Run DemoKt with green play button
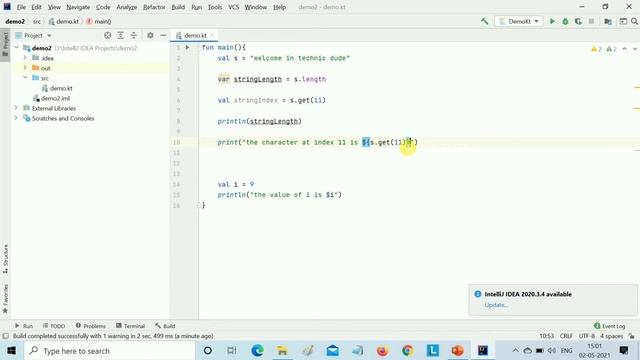The image size is (640, 360). [x=552, y=21]
